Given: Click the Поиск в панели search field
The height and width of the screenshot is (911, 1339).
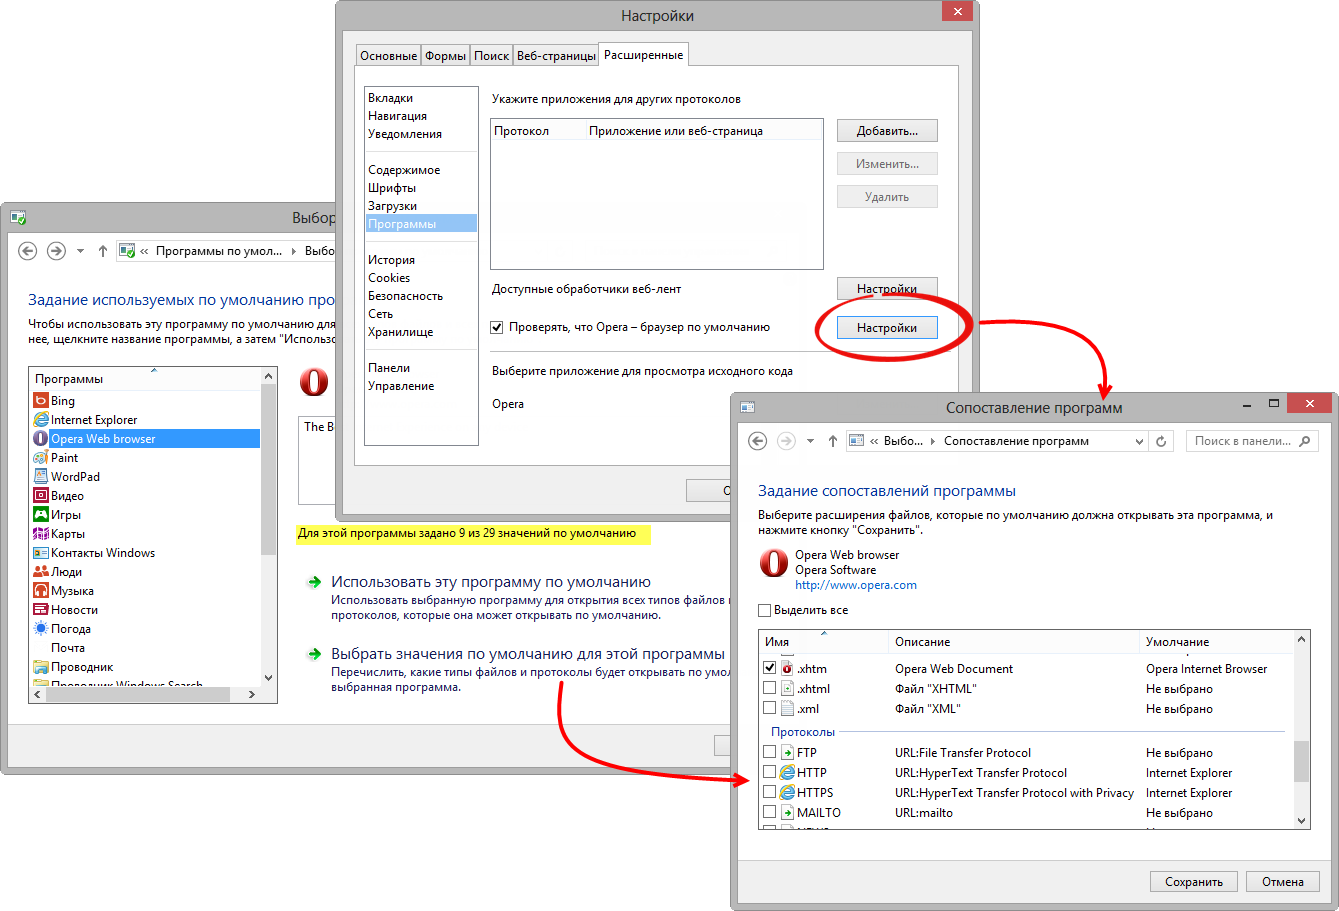Looking at the screenshot, I should click(x=1252, y=441).
